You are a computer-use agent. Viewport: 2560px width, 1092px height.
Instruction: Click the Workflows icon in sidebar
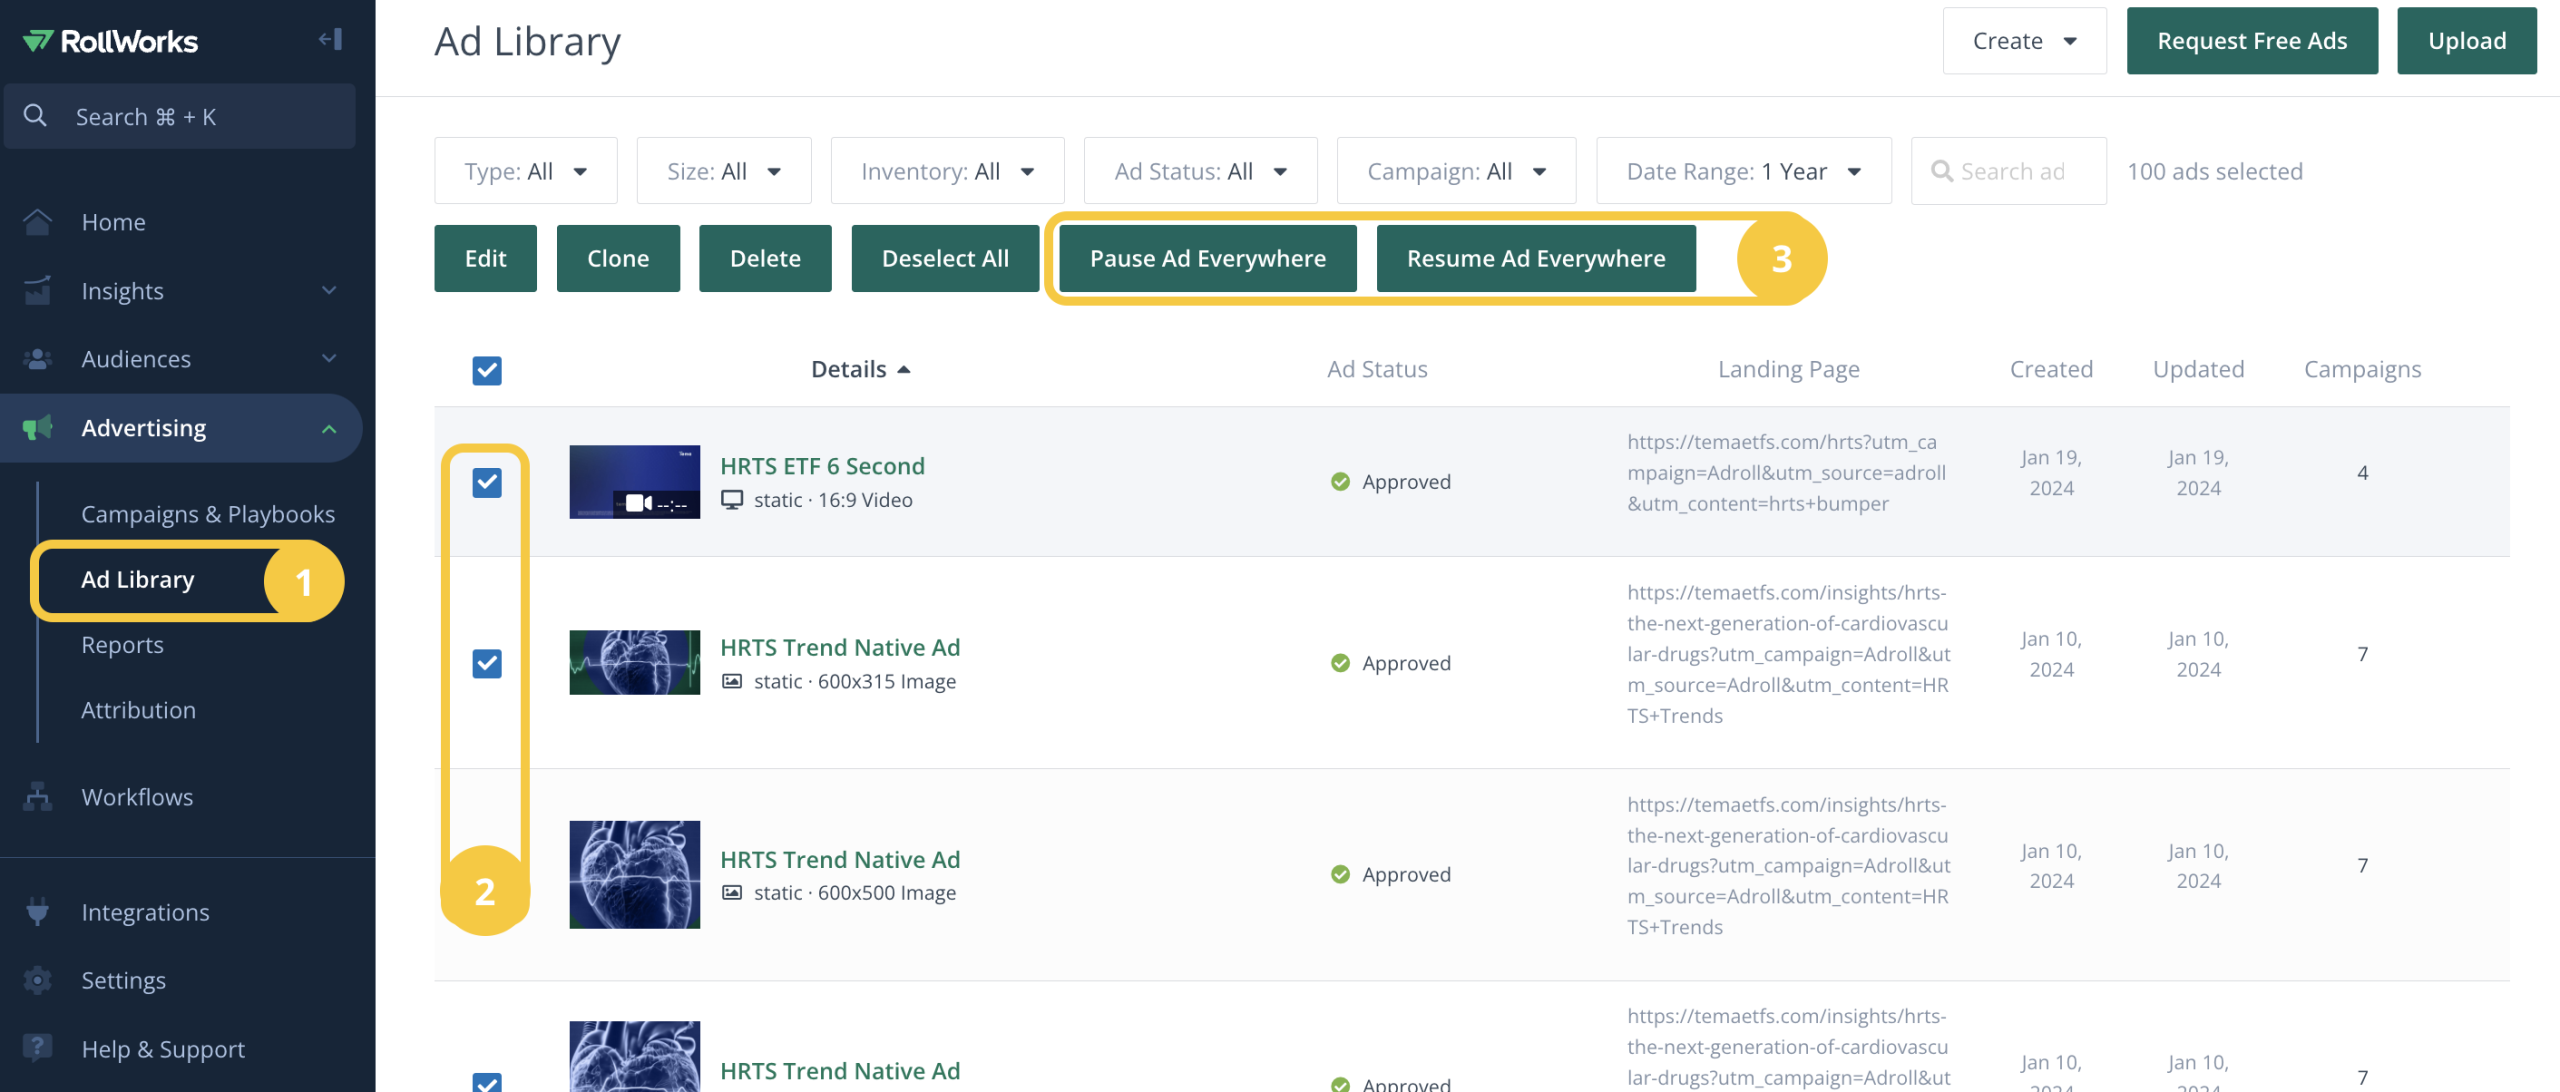38,797
